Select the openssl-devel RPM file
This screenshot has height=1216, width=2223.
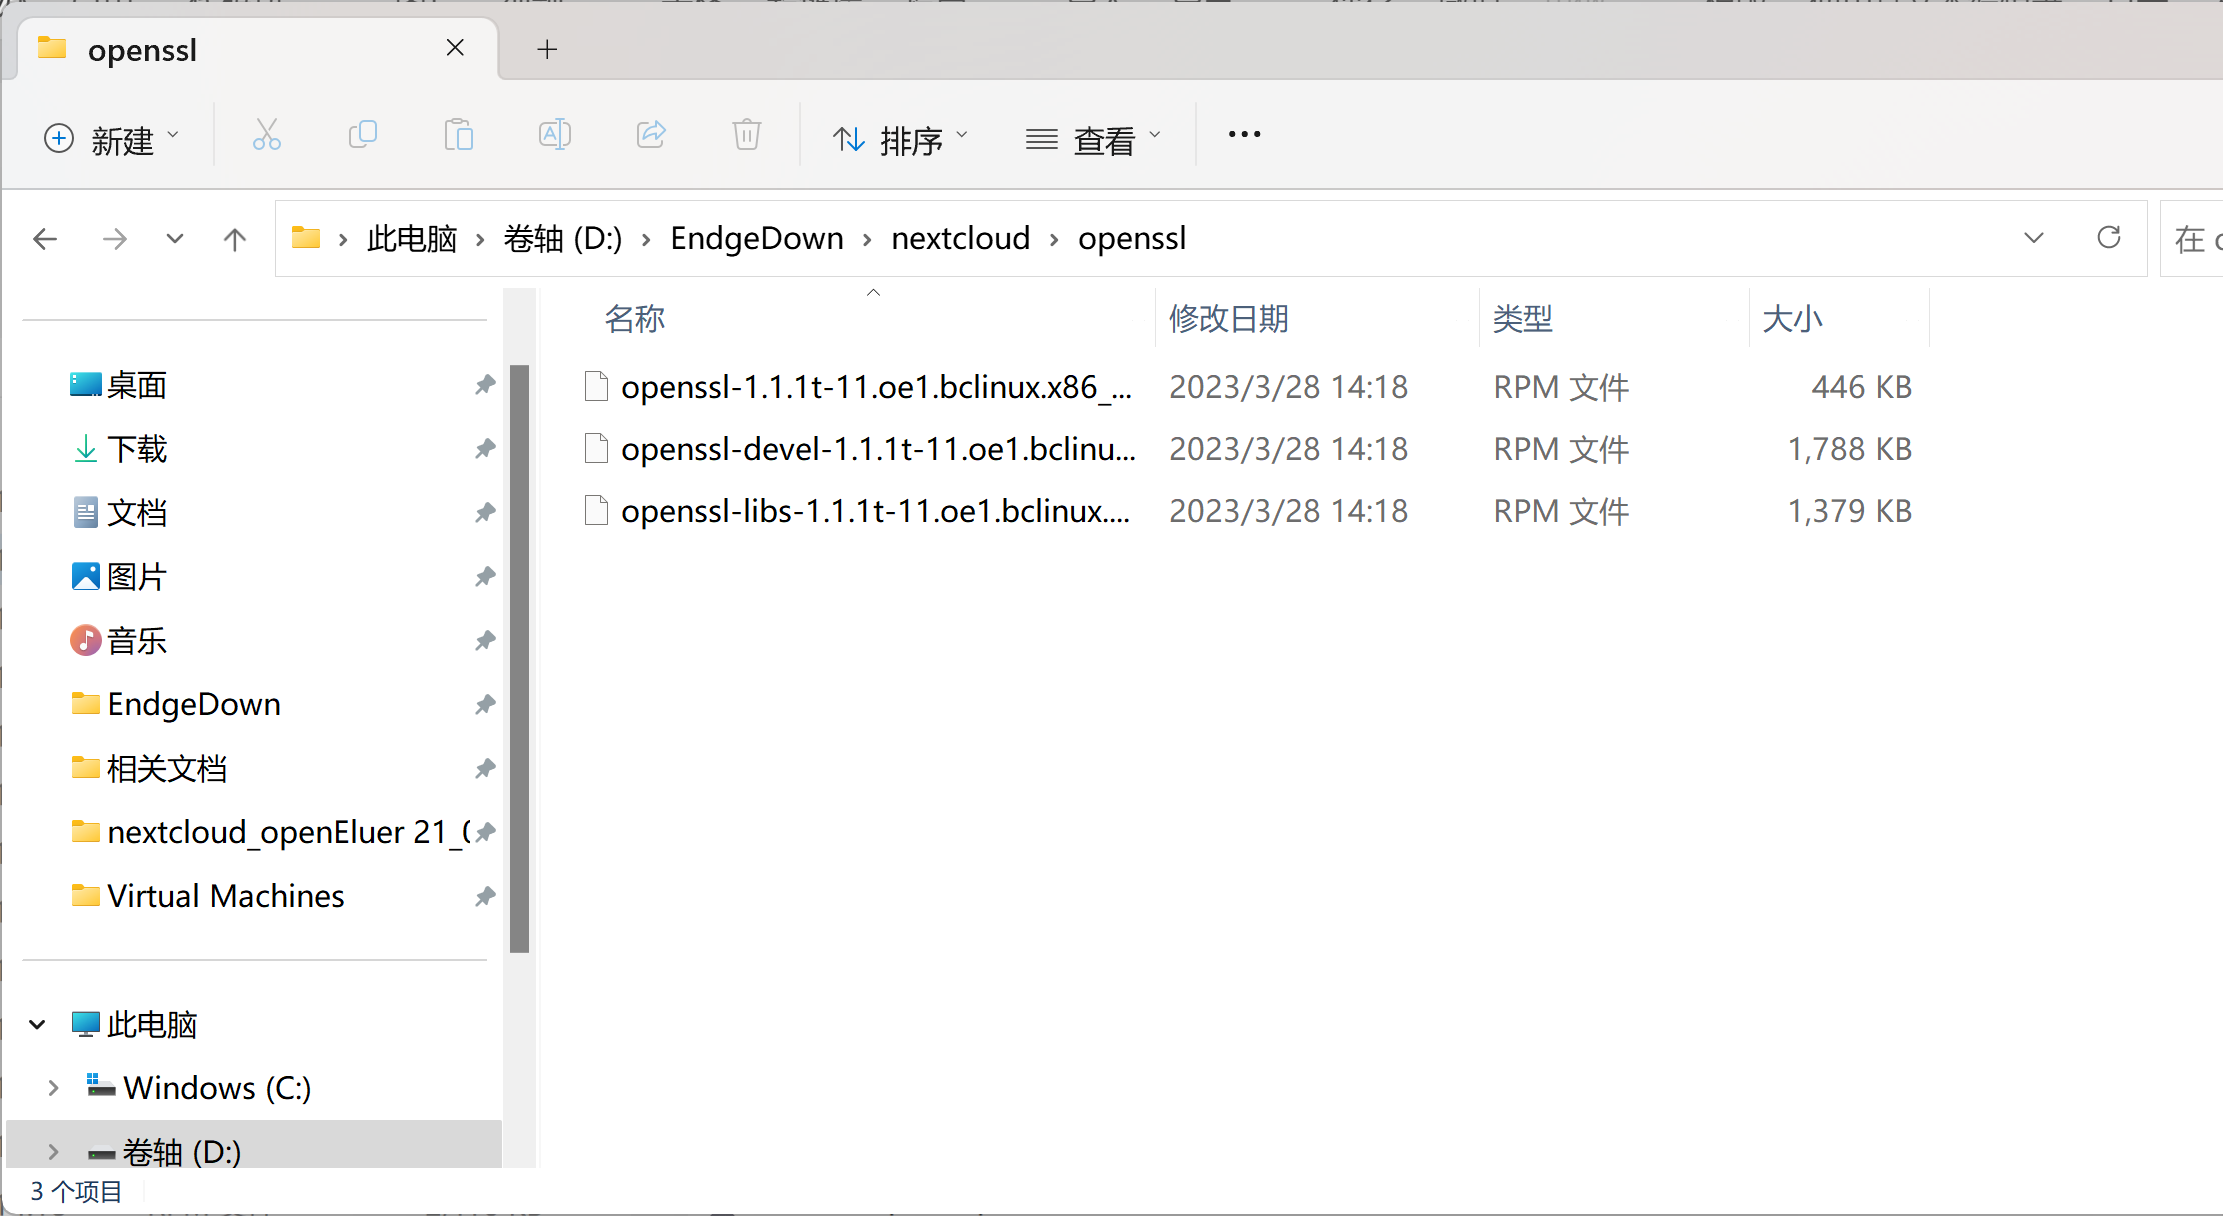click(x=877, y=449)
